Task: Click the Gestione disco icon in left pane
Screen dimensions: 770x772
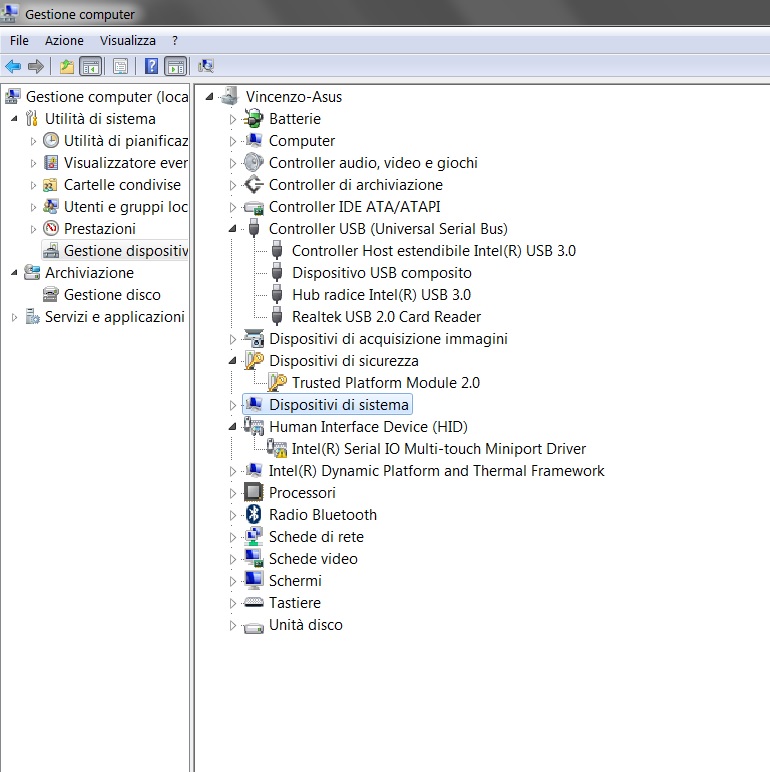Action: tap(51, 294)
